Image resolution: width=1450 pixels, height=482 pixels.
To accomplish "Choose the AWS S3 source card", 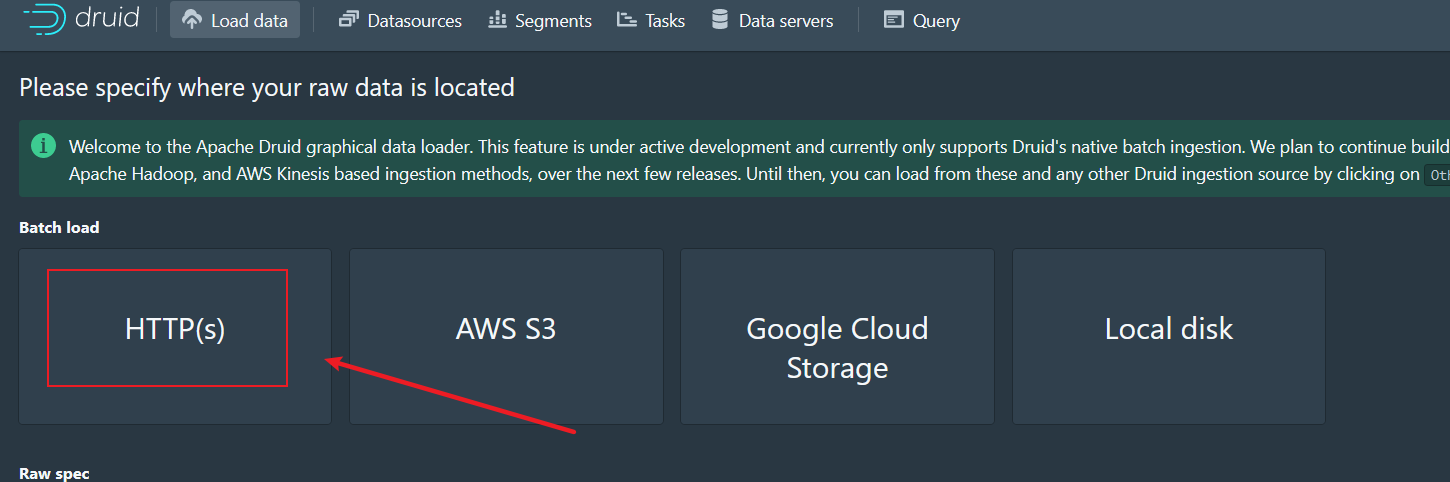I will (506, 337).
